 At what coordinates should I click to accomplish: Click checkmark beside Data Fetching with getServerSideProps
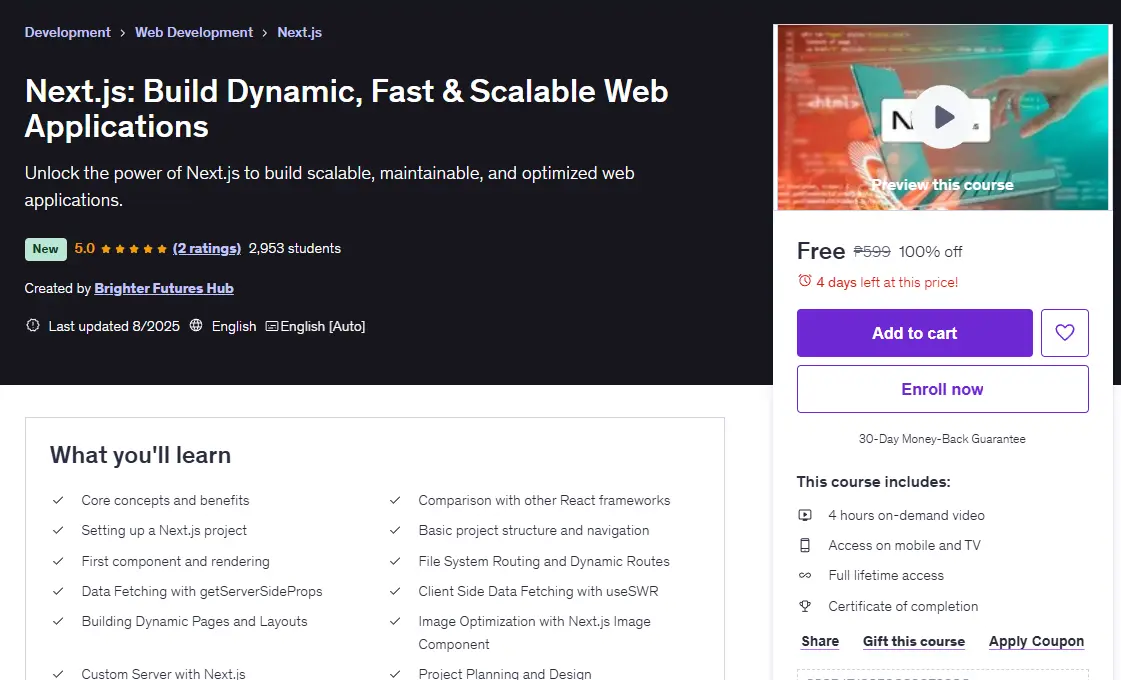tap(59, 591)
